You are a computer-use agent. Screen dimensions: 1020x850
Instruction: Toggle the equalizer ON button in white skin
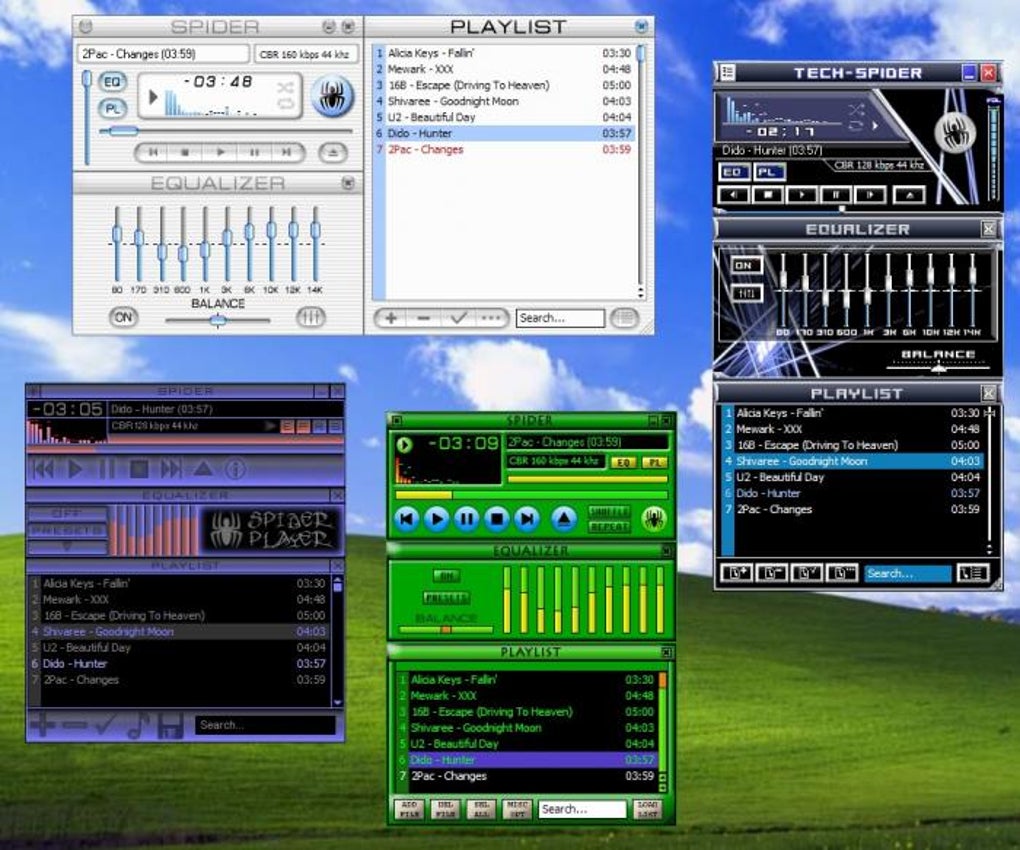point(124,317)
